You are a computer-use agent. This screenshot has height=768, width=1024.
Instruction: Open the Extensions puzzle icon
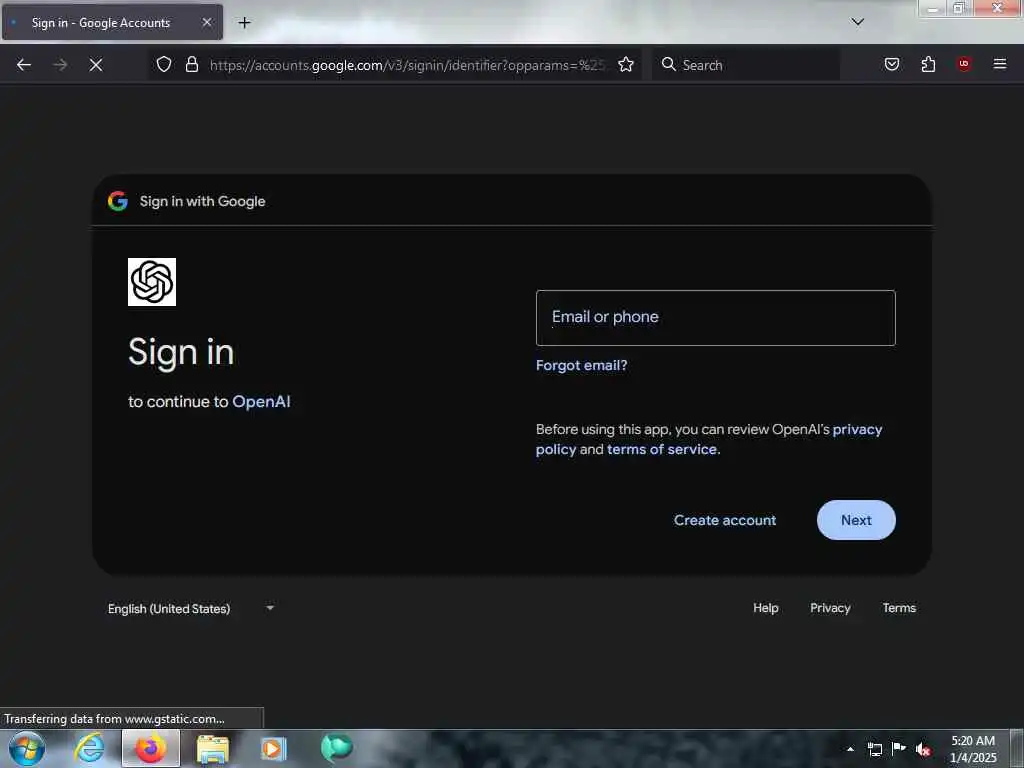coord(928,64)
